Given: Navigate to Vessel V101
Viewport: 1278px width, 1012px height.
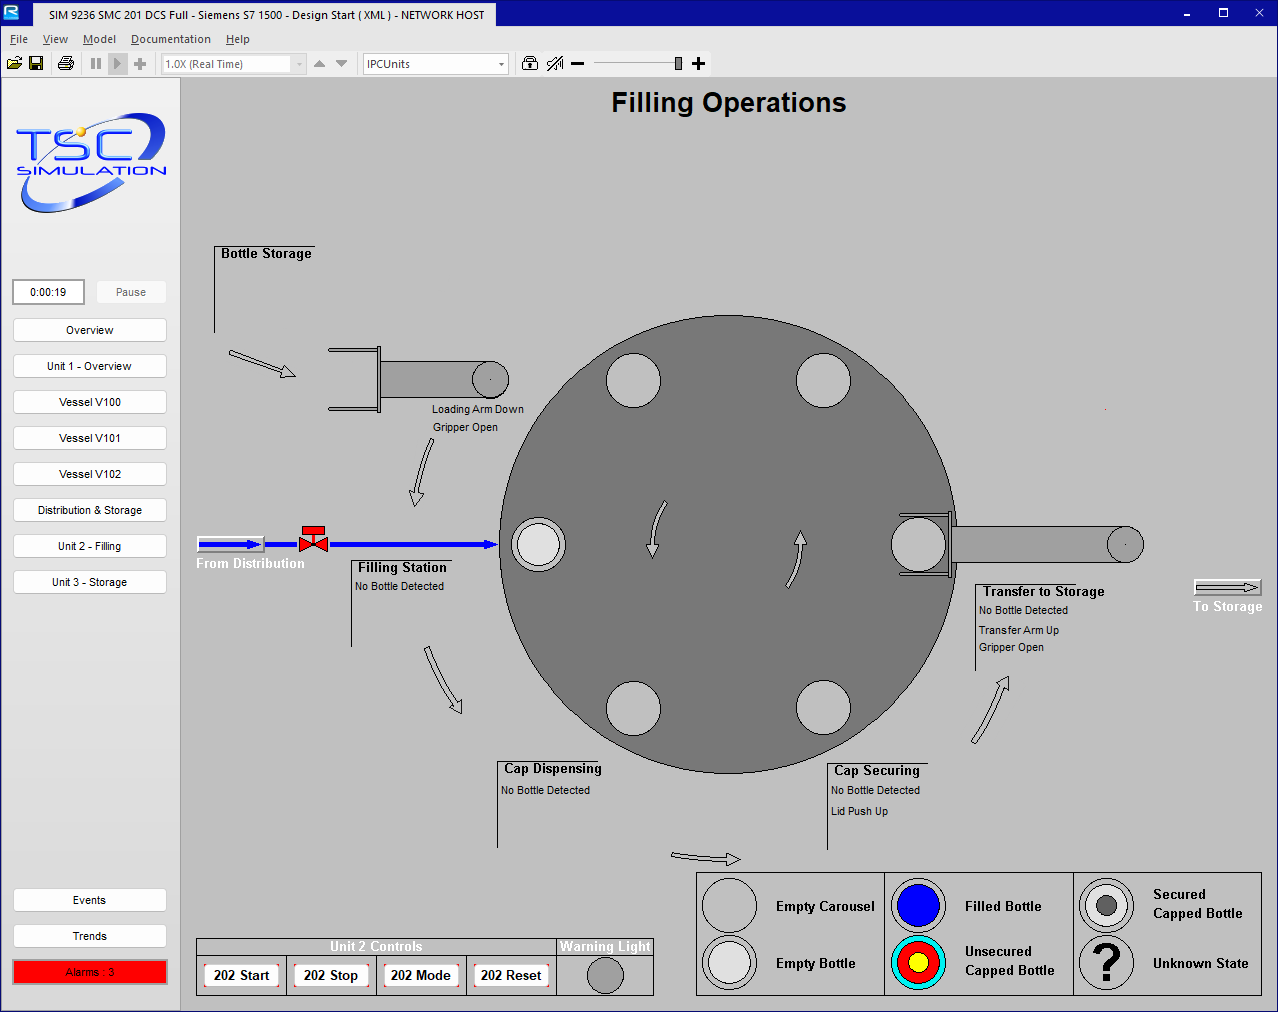Looking at the screenshot, I should point(90,438).
